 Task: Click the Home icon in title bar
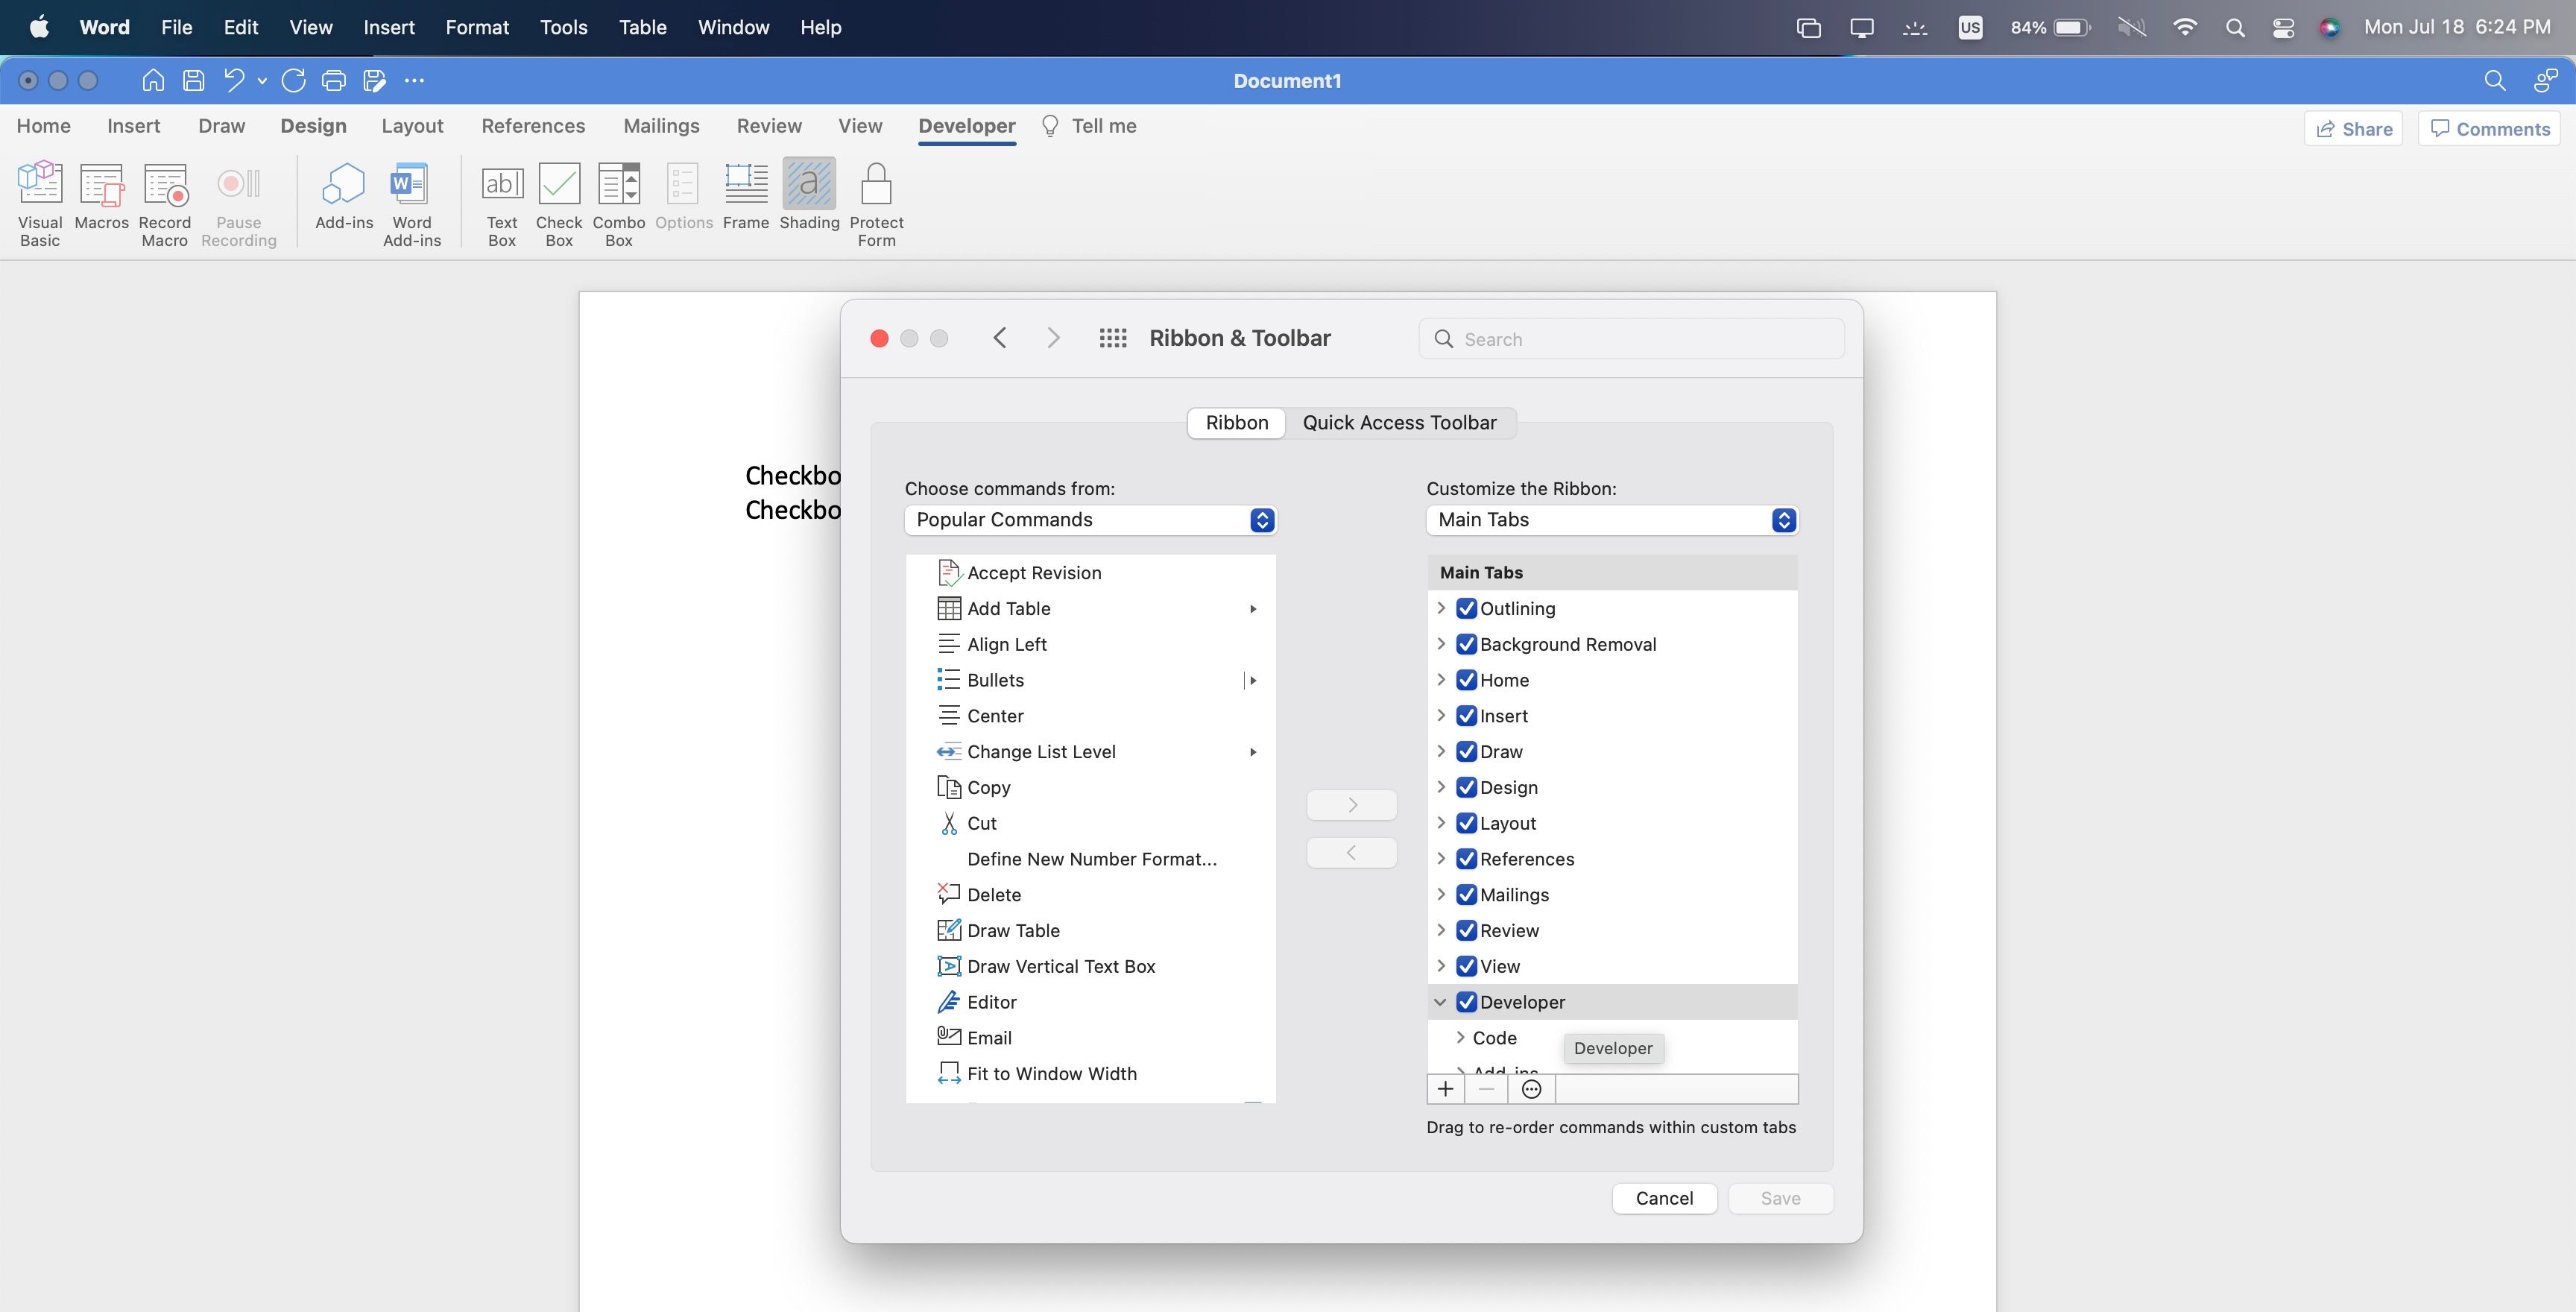pos(153,80)
